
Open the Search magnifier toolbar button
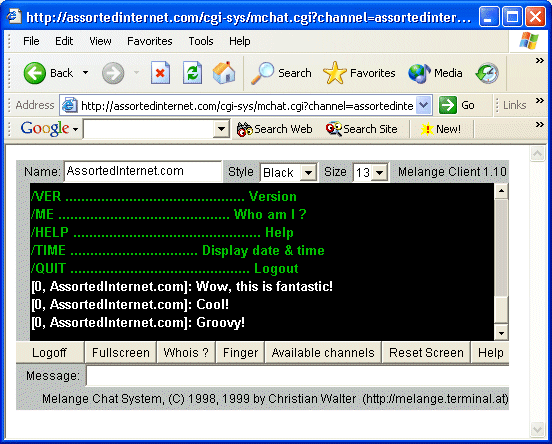point(281,73)
